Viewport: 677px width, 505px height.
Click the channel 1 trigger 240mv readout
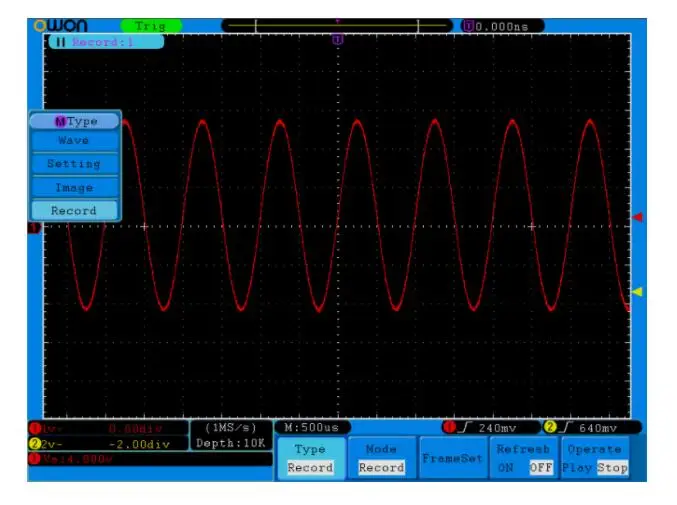(497, 428)
